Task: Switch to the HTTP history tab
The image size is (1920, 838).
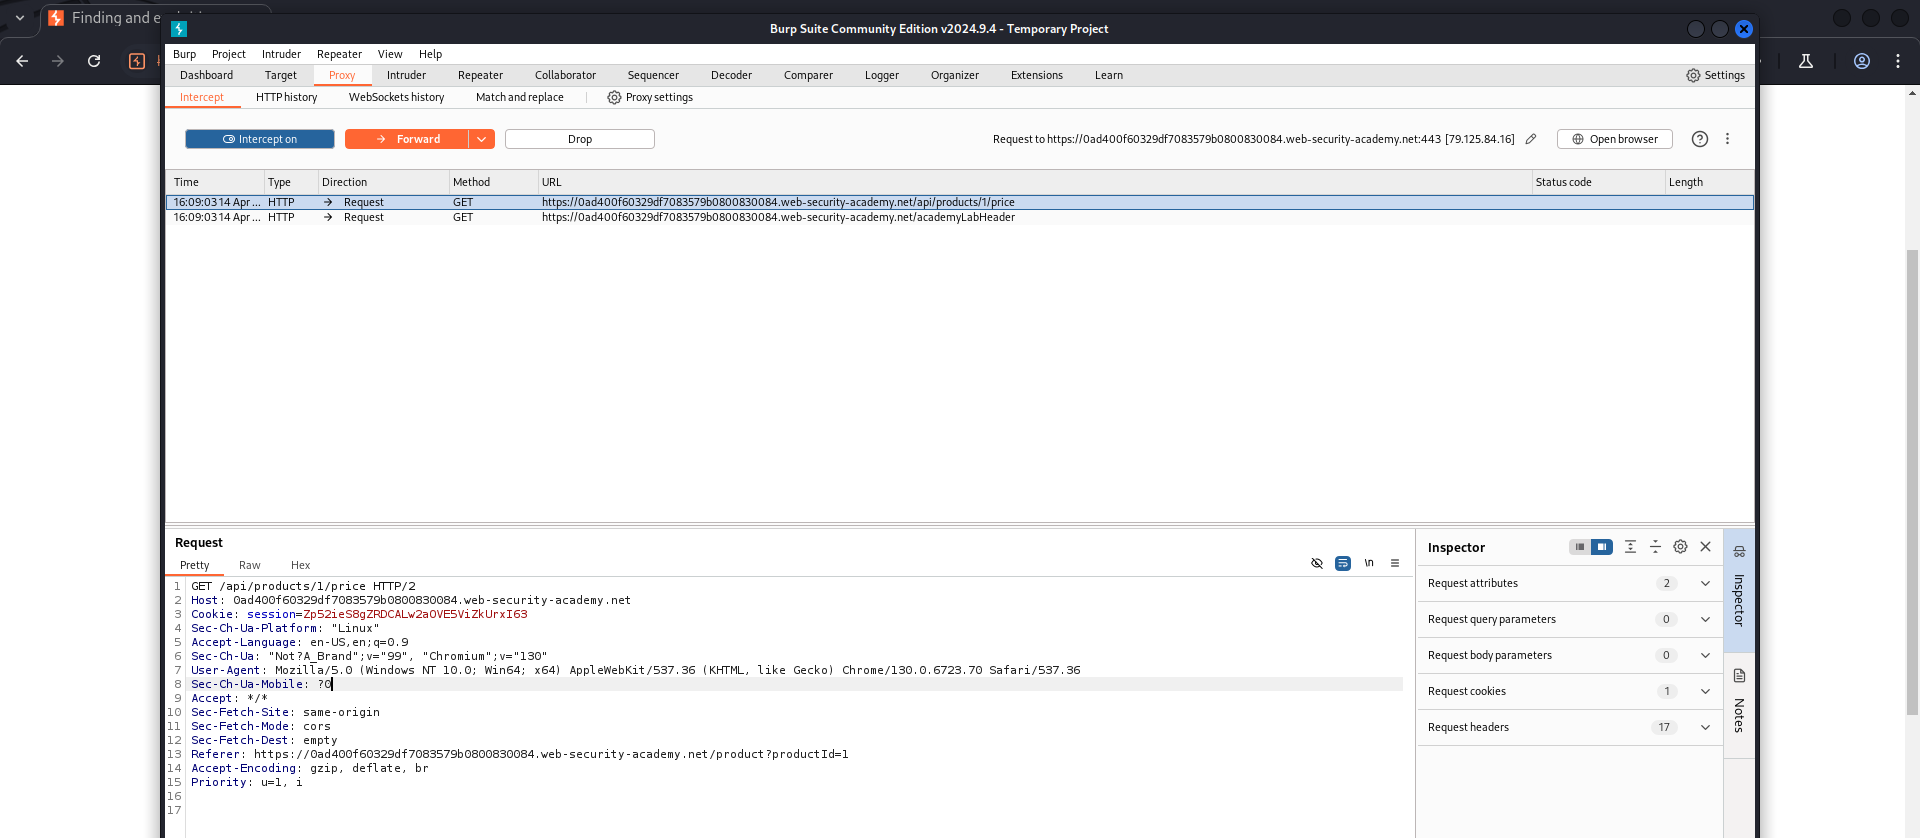Action: [286, 97]
